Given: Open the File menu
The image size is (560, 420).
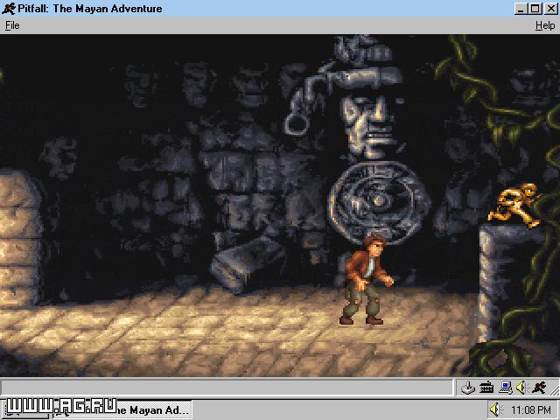Looking at the screenshot, I should coord(12,25).
